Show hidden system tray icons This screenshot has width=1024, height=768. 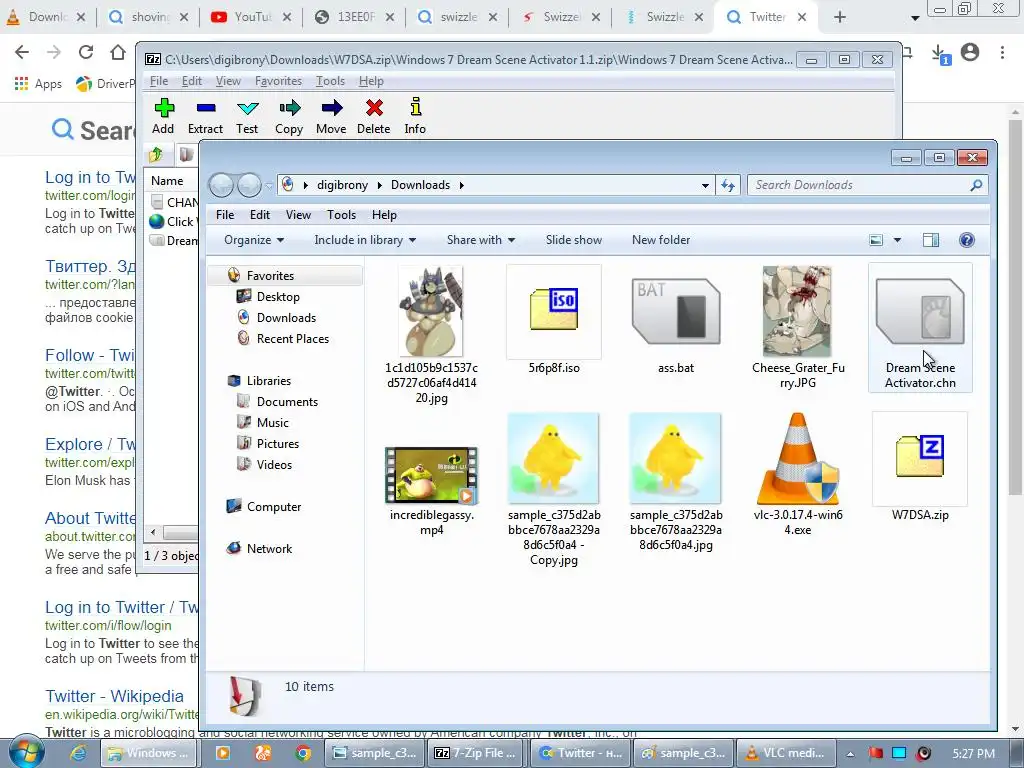tap(850, 754)
